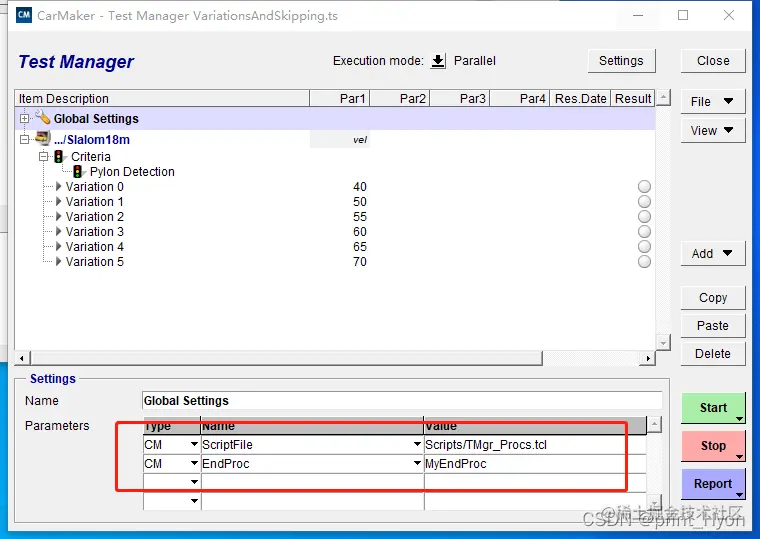This screenshot has height=539, width=760.
Task: Click the Copy button
Action: 713,298
